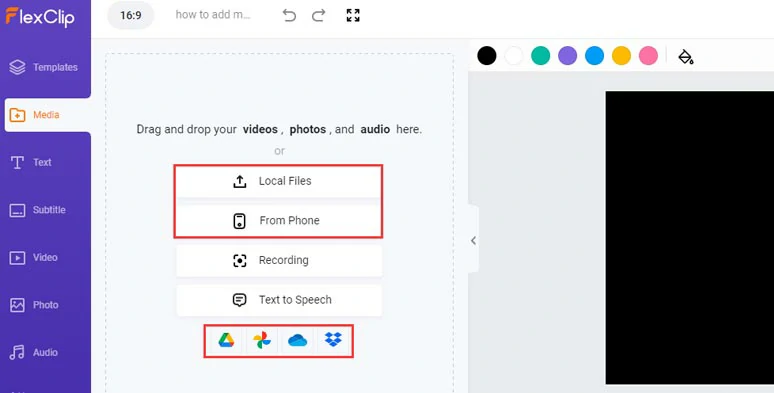Pick the purple color swatch
The image size is (774, 393).
pos(568,56)
